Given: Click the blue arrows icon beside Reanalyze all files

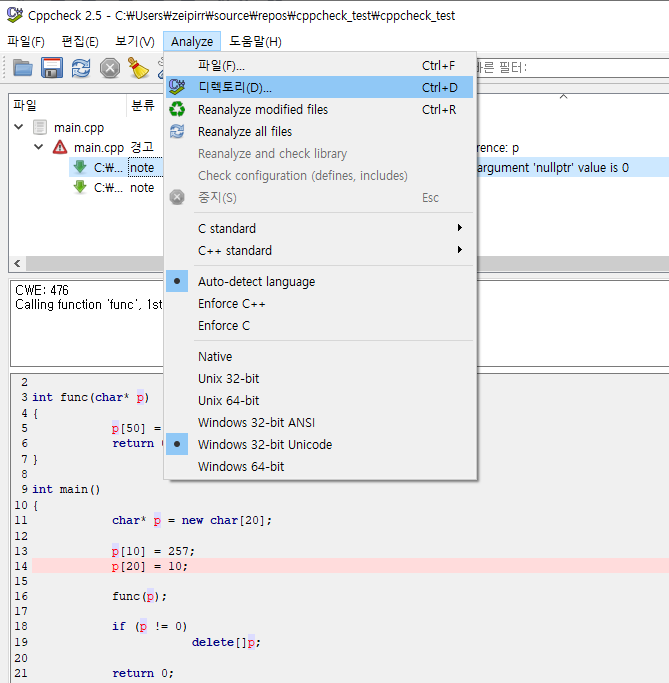Looking at the screenshot, I should 177,131.
